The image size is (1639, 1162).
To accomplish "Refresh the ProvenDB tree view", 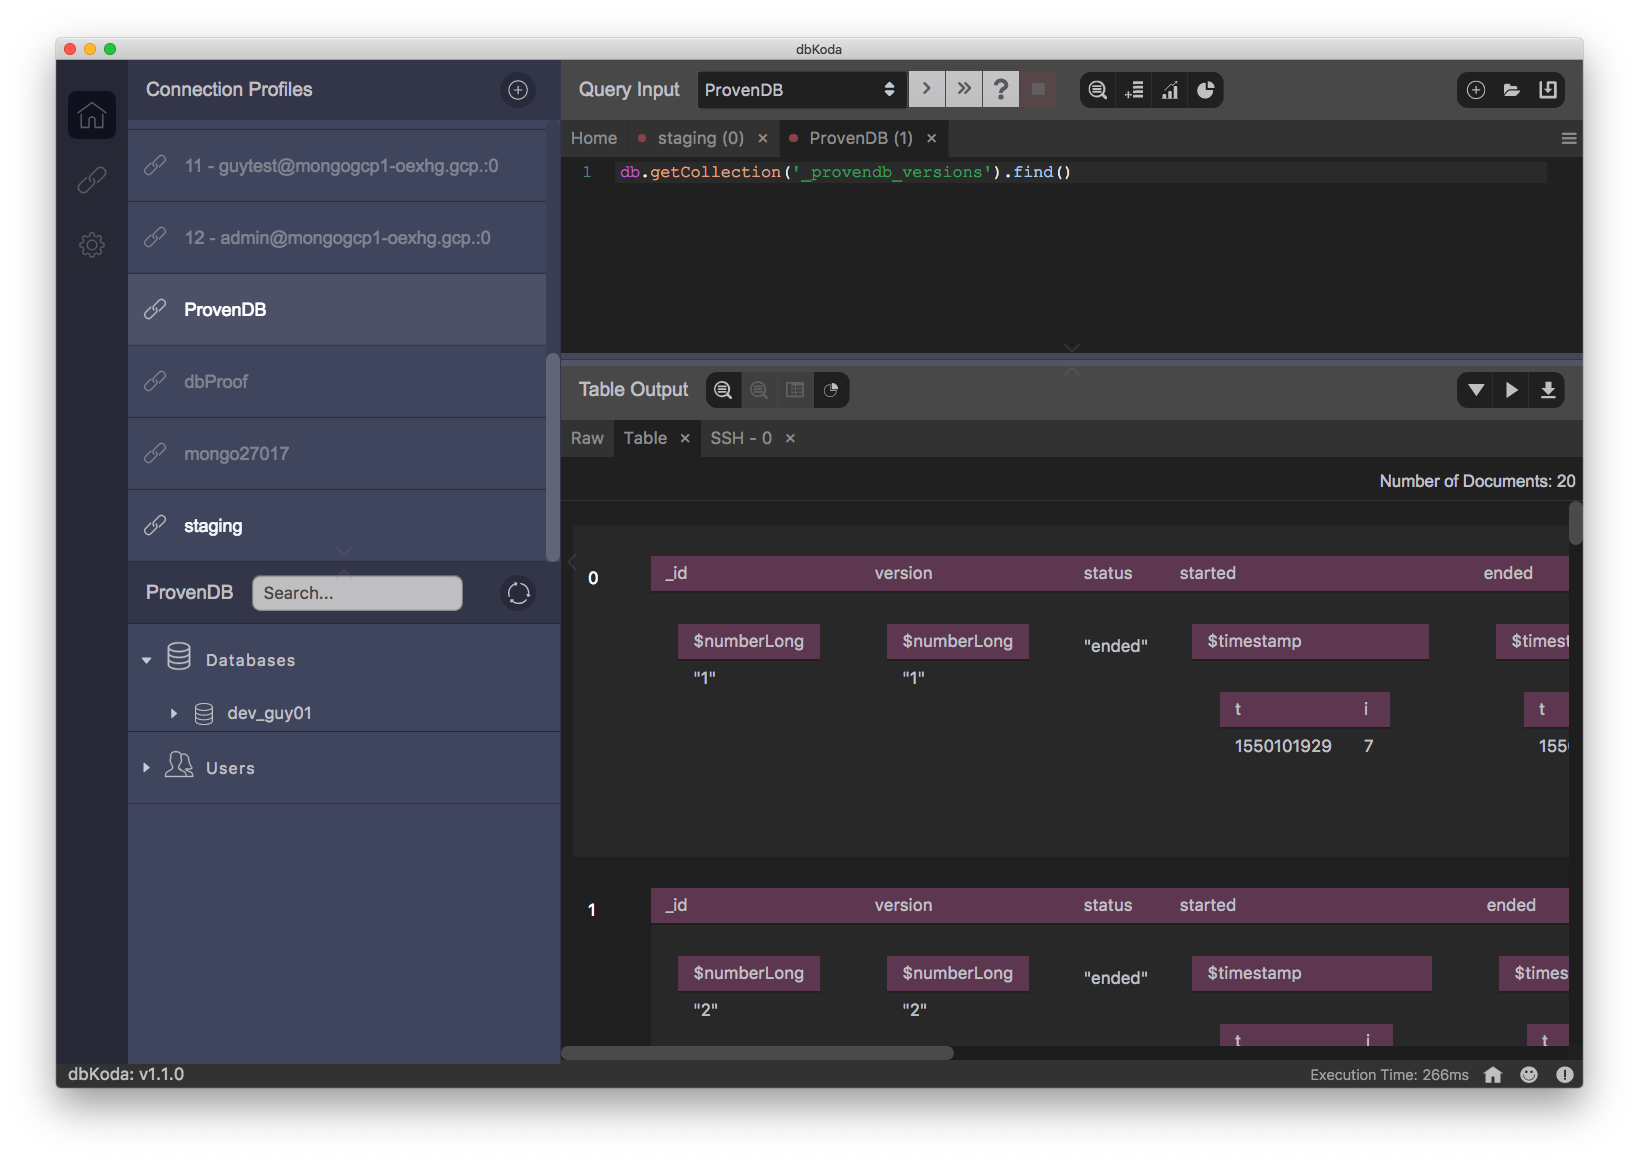I will click(518, 593).
